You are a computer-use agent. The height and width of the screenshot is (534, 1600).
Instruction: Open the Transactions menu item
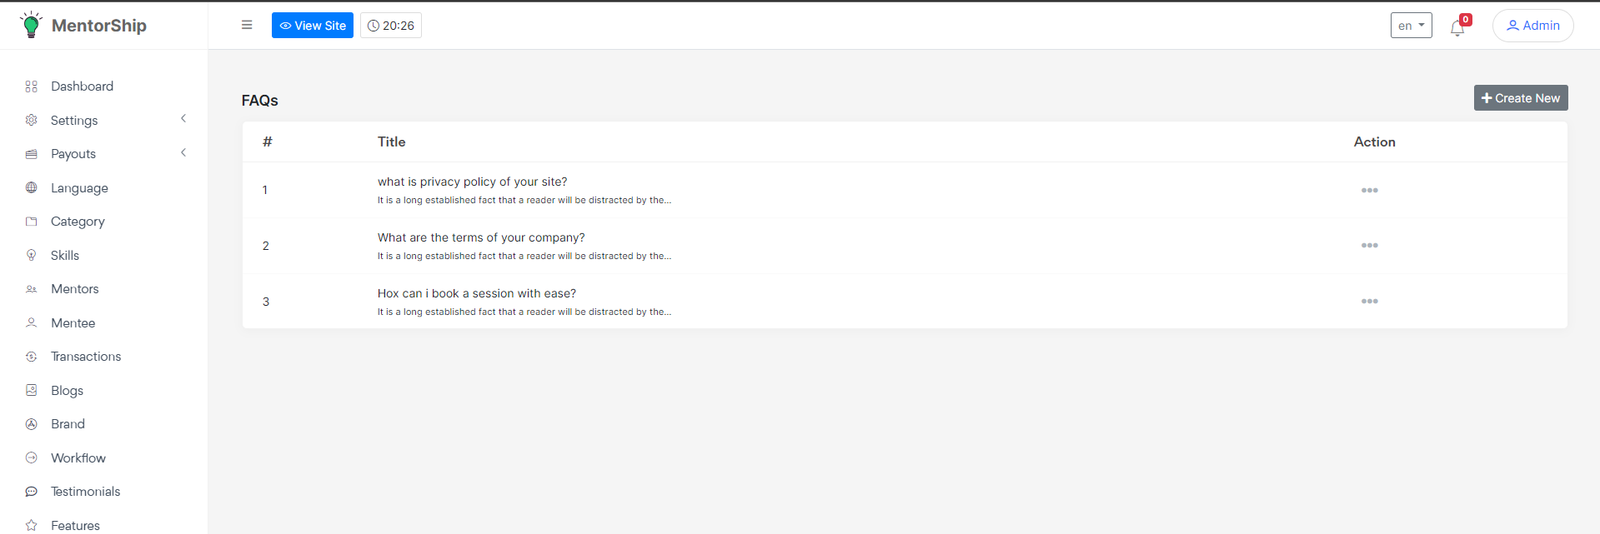pos(86,357)
